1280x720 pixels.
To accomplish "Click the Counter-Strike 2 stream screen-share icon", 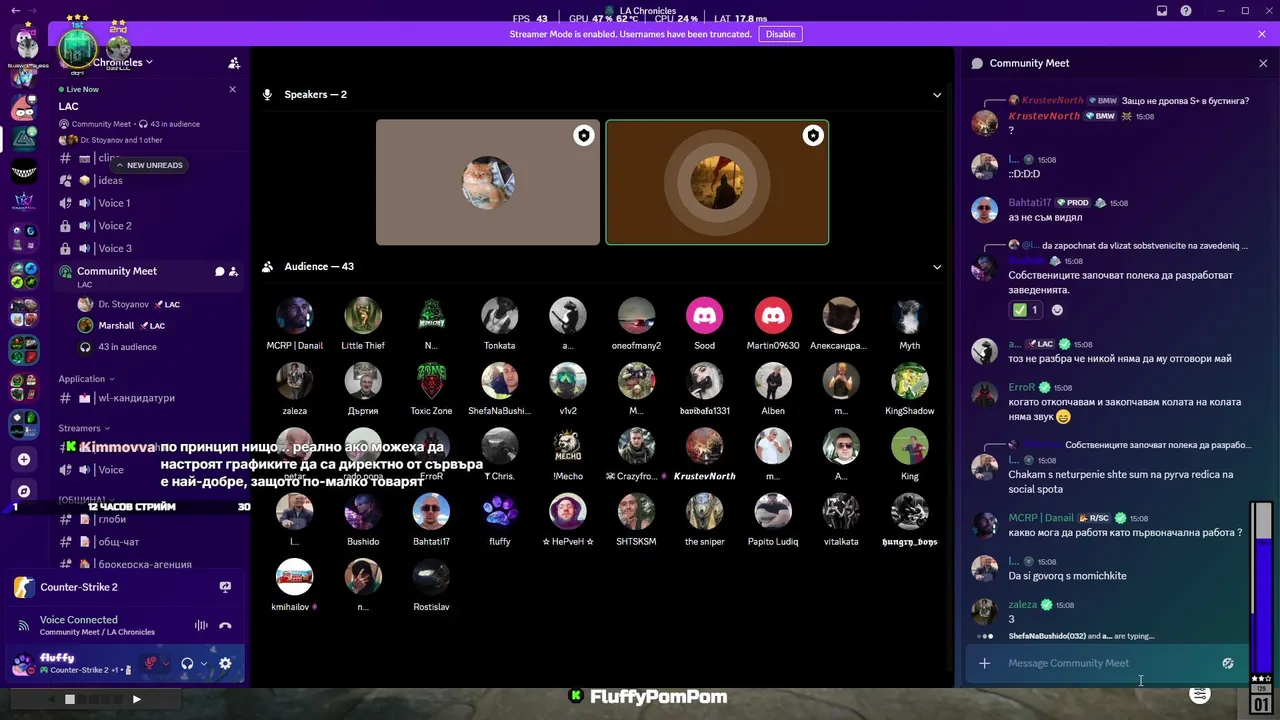I will pos(225,587).
